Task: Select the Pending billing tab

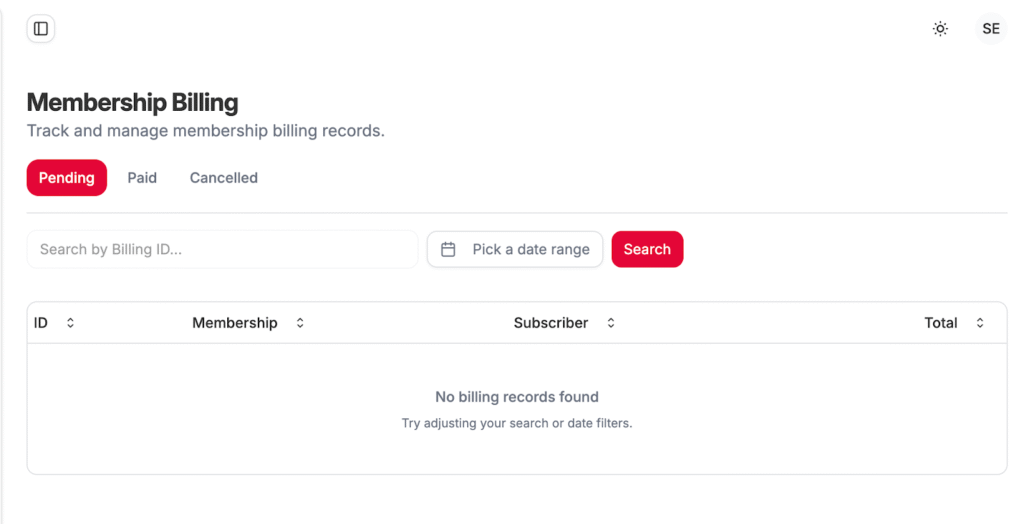Action: point(67,178)
